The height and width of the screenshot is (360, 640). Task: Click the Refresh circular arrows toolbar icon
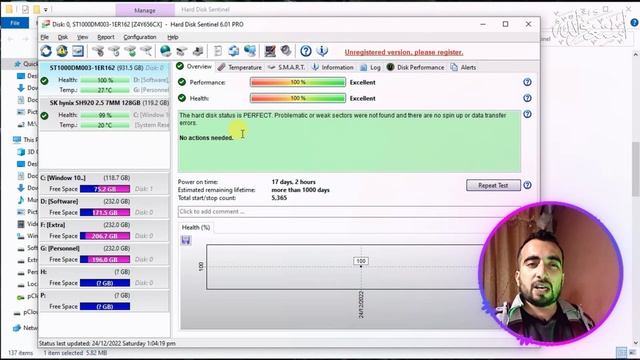(x=46, y=51)
